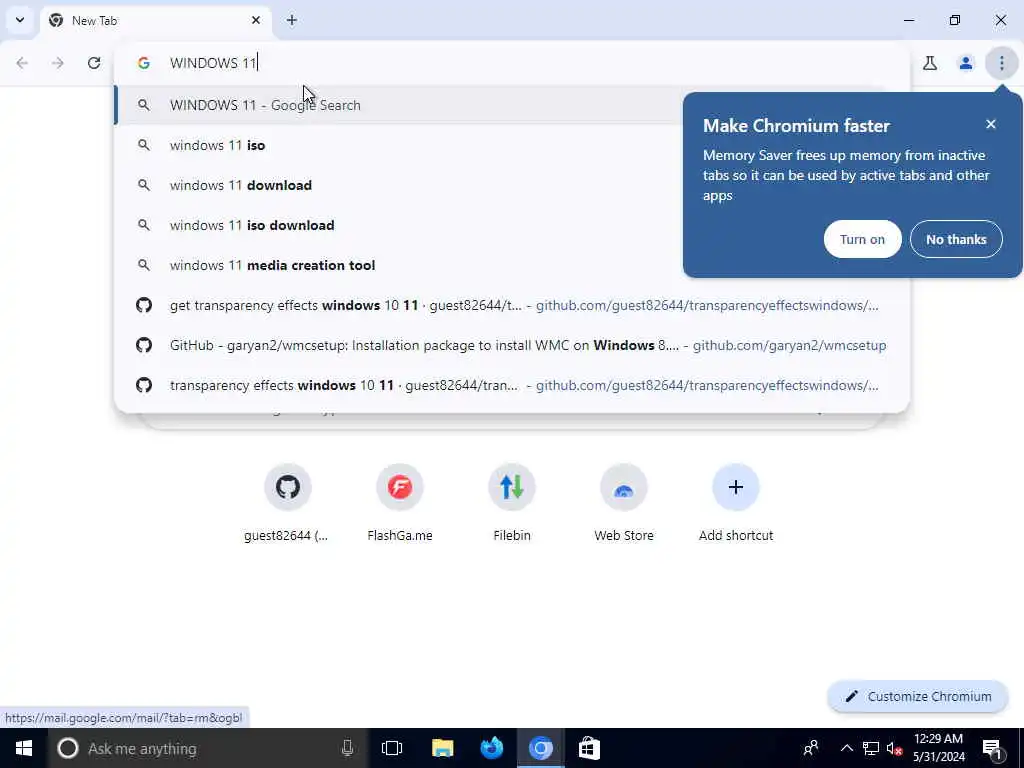The width and height of the screenshot is (1024, 768).
Task: Click the Ask me anything search box
Action: click(206, 748)
